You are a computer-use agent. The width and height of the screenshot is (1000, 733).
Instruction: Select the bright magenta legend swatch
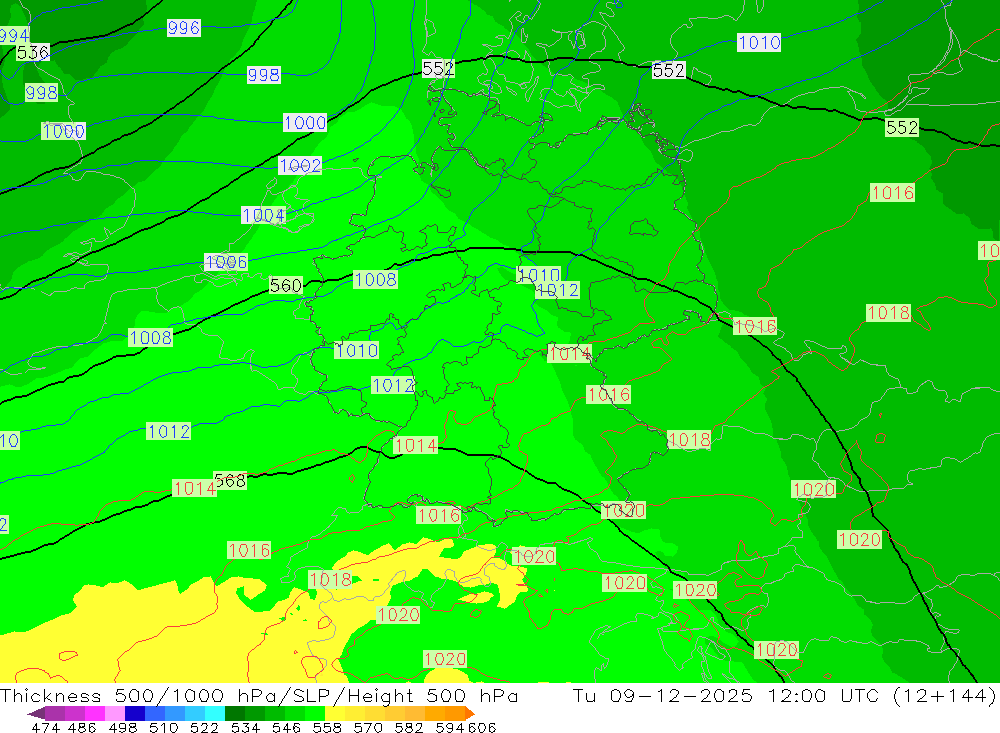95,713
